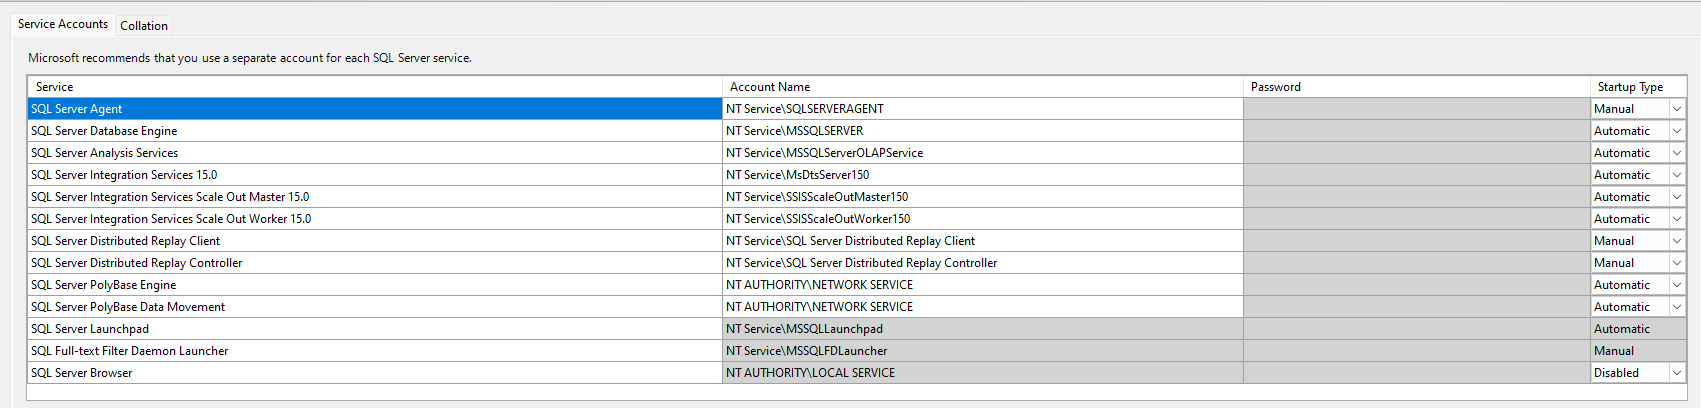
Task: Select SQL Server Distributed Replay Client row
Action: coord(375,241)
